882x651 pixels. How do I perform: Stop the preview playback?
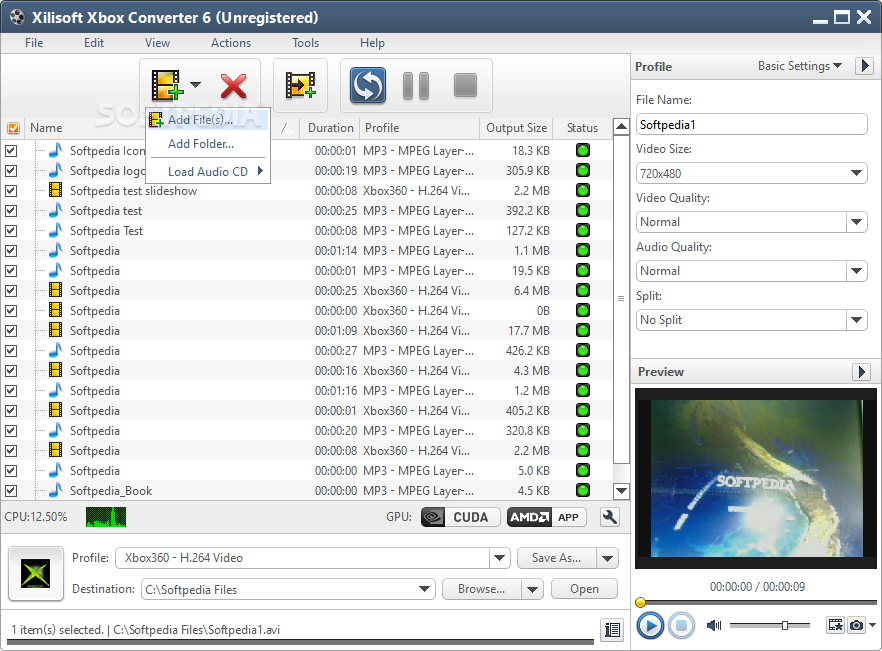click(681, 626)
